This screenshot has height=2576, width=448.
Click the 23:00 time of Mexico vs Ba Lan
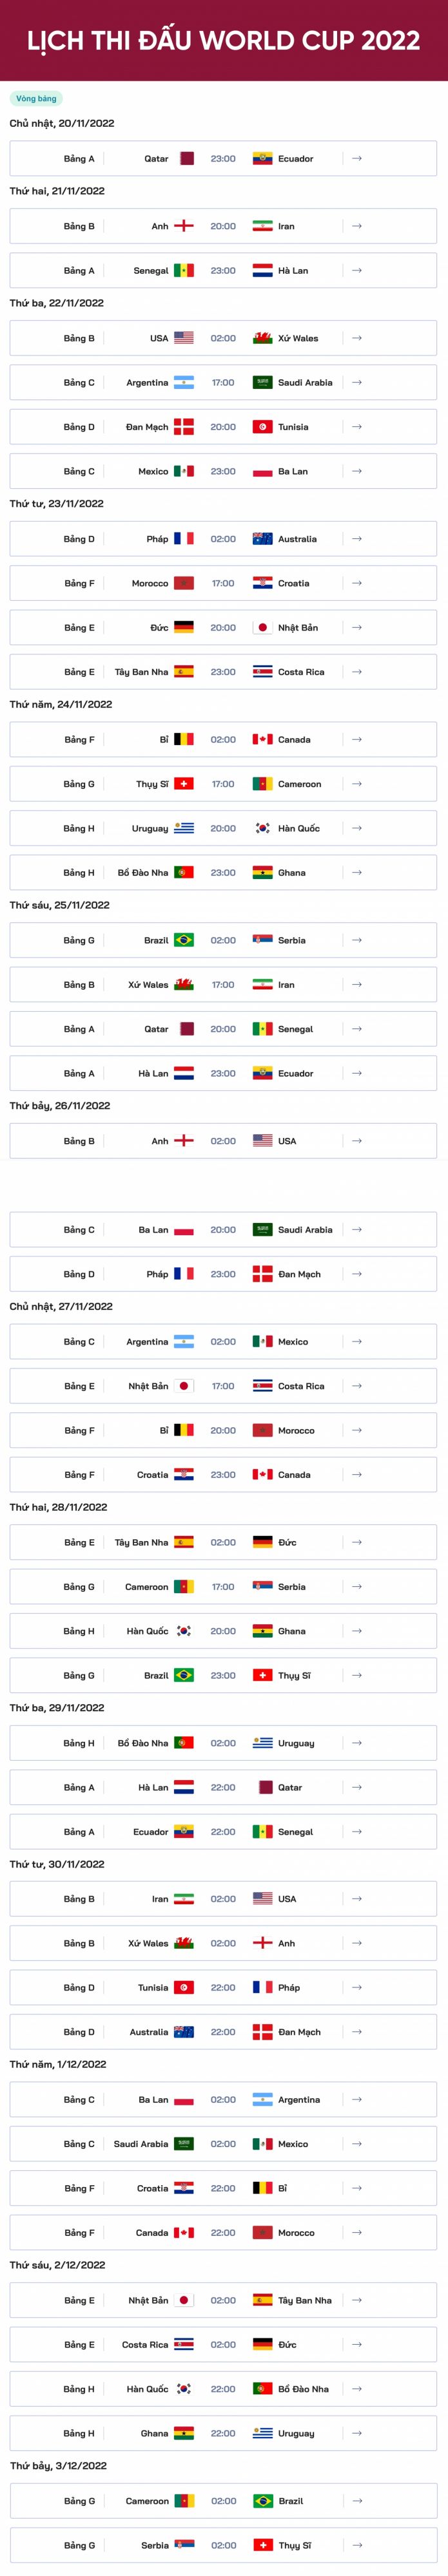point(223,471)
